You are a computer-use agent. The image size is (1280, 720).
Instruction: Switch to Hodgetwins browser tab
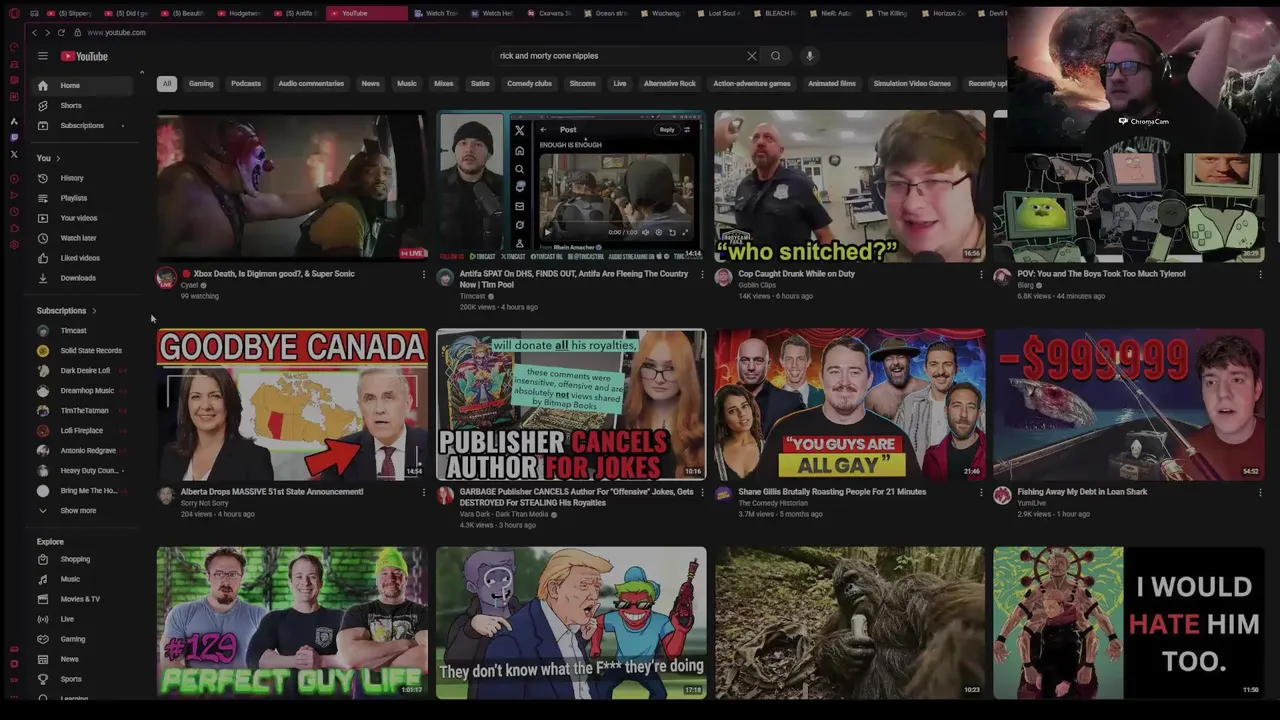point(240,13)
